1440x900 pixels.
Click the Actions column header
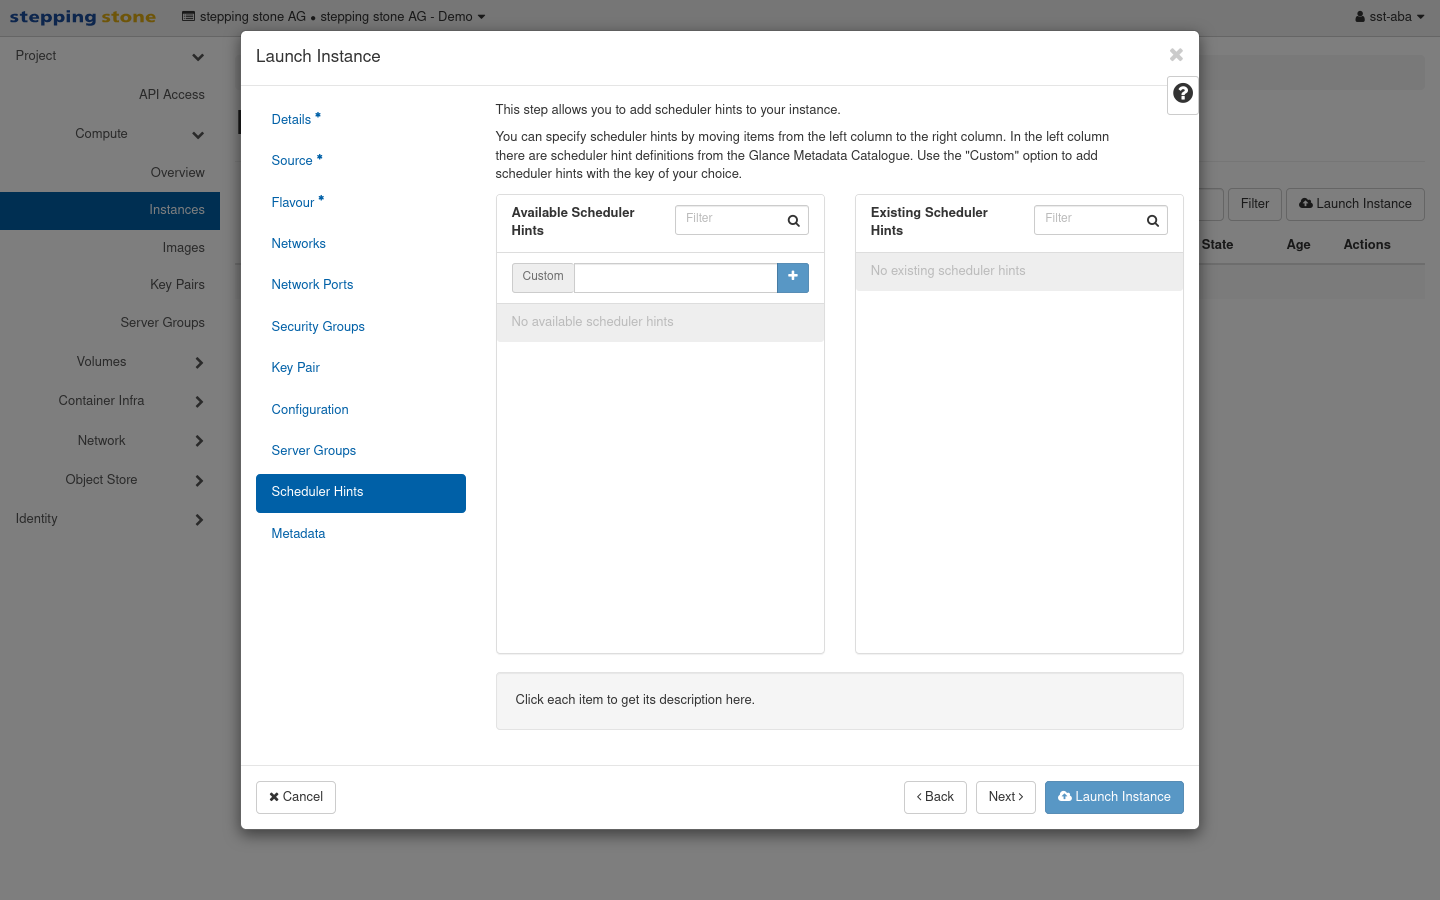1366,244
